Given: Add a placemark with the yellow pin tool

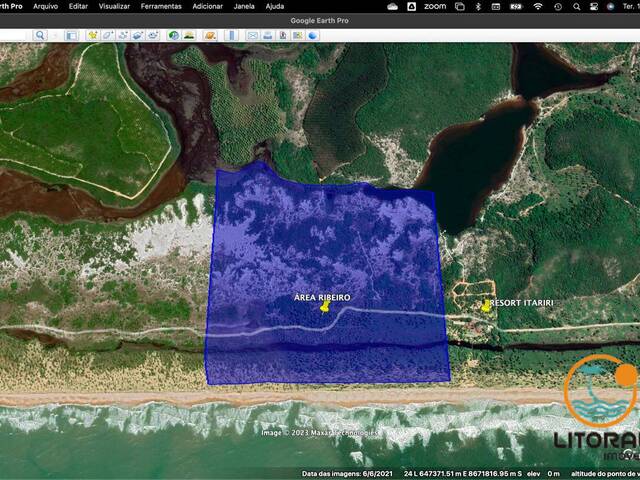Looking at the screenshot, I should (x=92, y=35).
